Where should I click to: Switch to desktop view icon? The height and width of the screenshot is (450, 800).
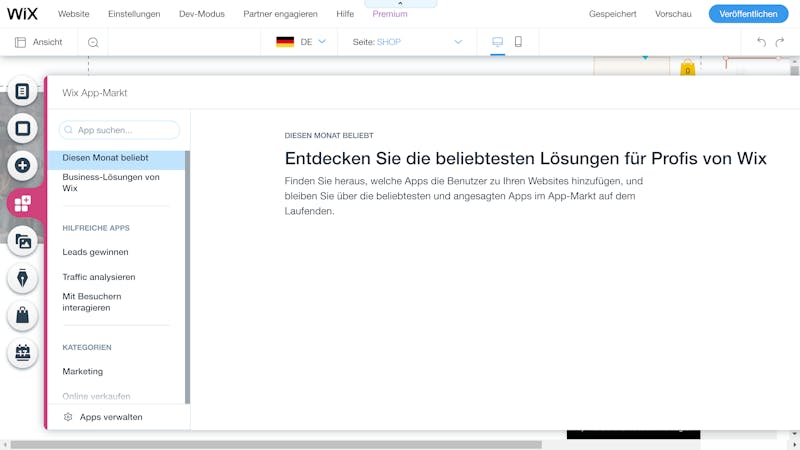(497, 42)
